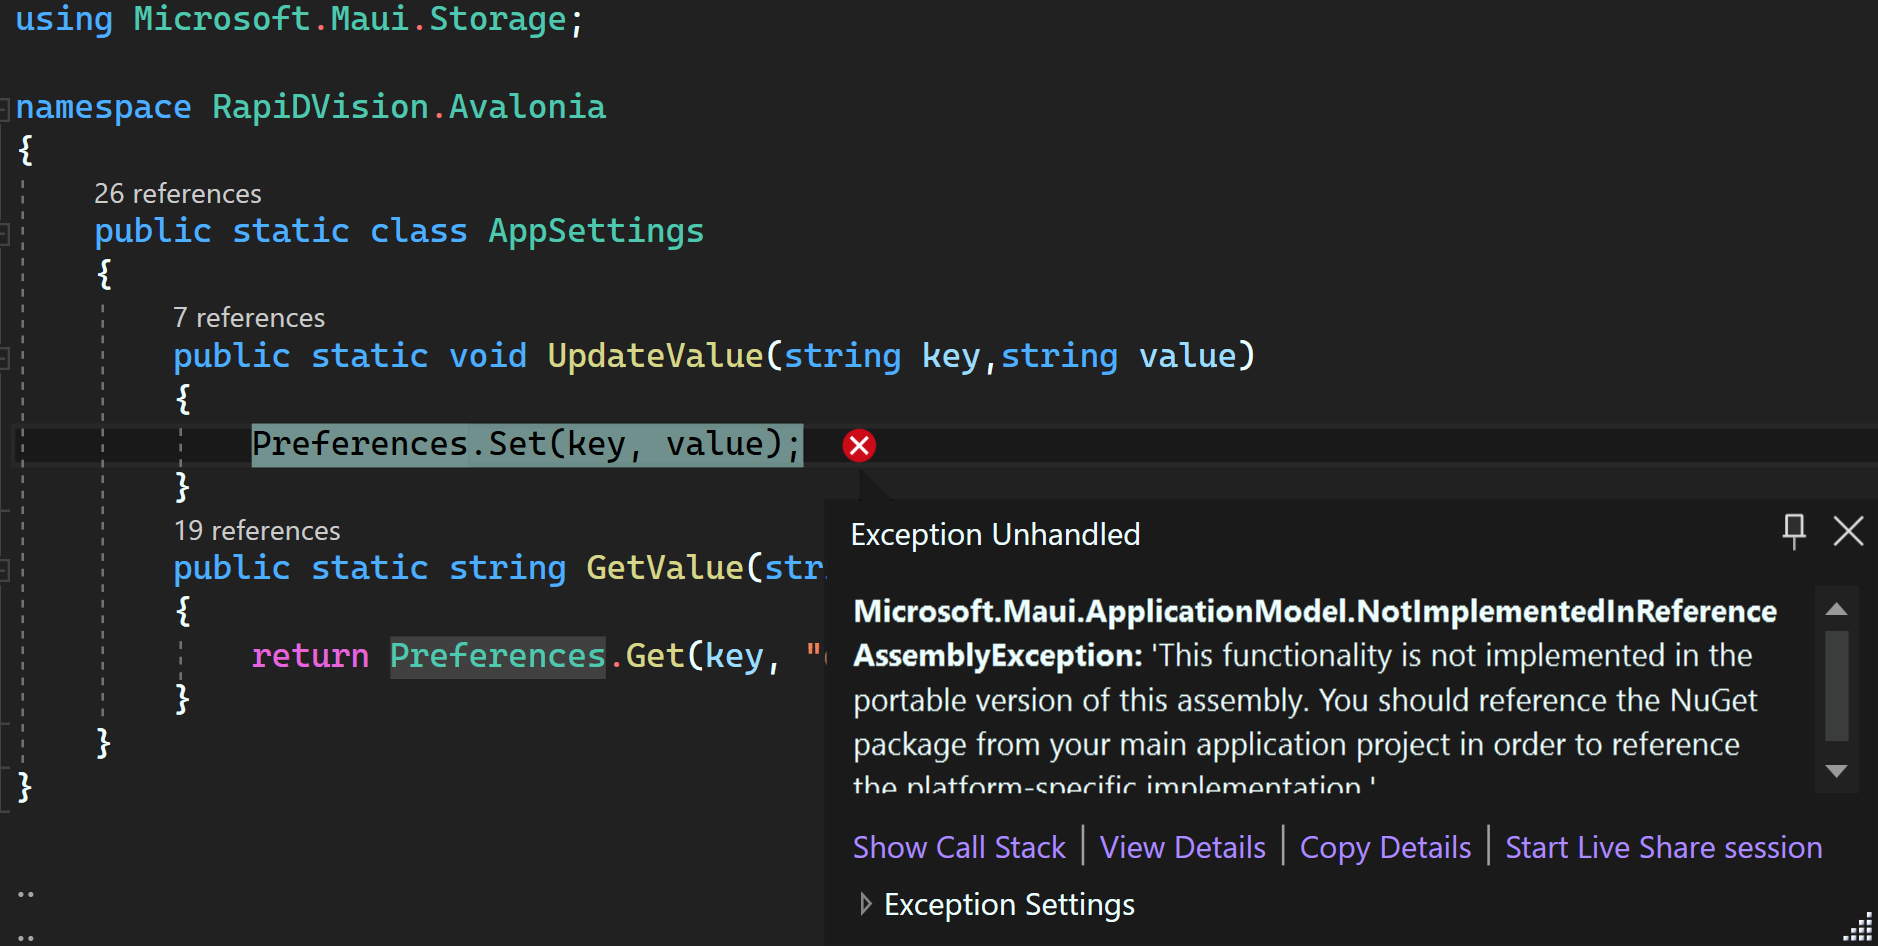Open 26 references CodeLens above AppSettings
Screen dimensions: 1878x946
pyautogui.click(x=178, y=193)
